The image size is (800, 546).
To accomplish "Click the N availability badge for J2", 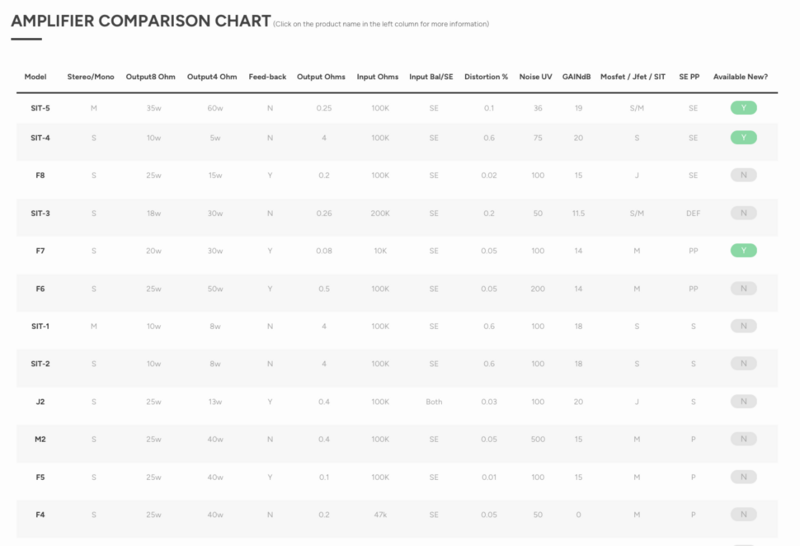I will 743,401.
